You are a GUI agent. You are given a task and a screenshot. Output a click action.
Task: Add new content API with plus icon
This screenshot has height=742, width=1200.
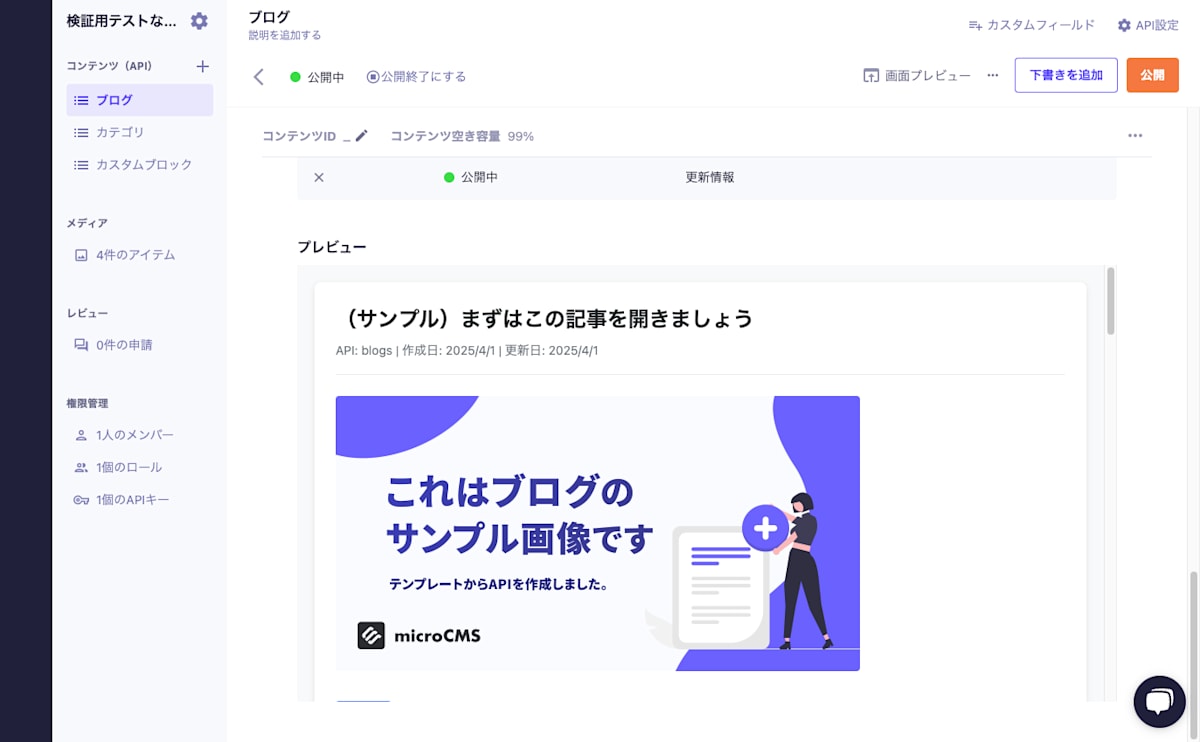[x=202, y=66]
